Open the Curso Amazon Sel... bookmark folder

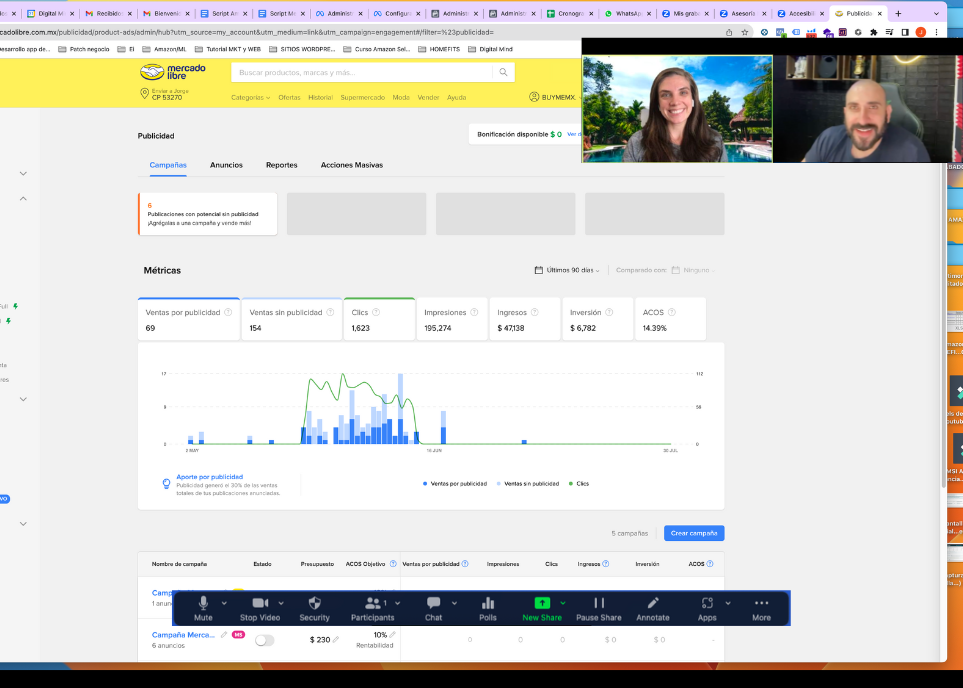pos(376,49)
